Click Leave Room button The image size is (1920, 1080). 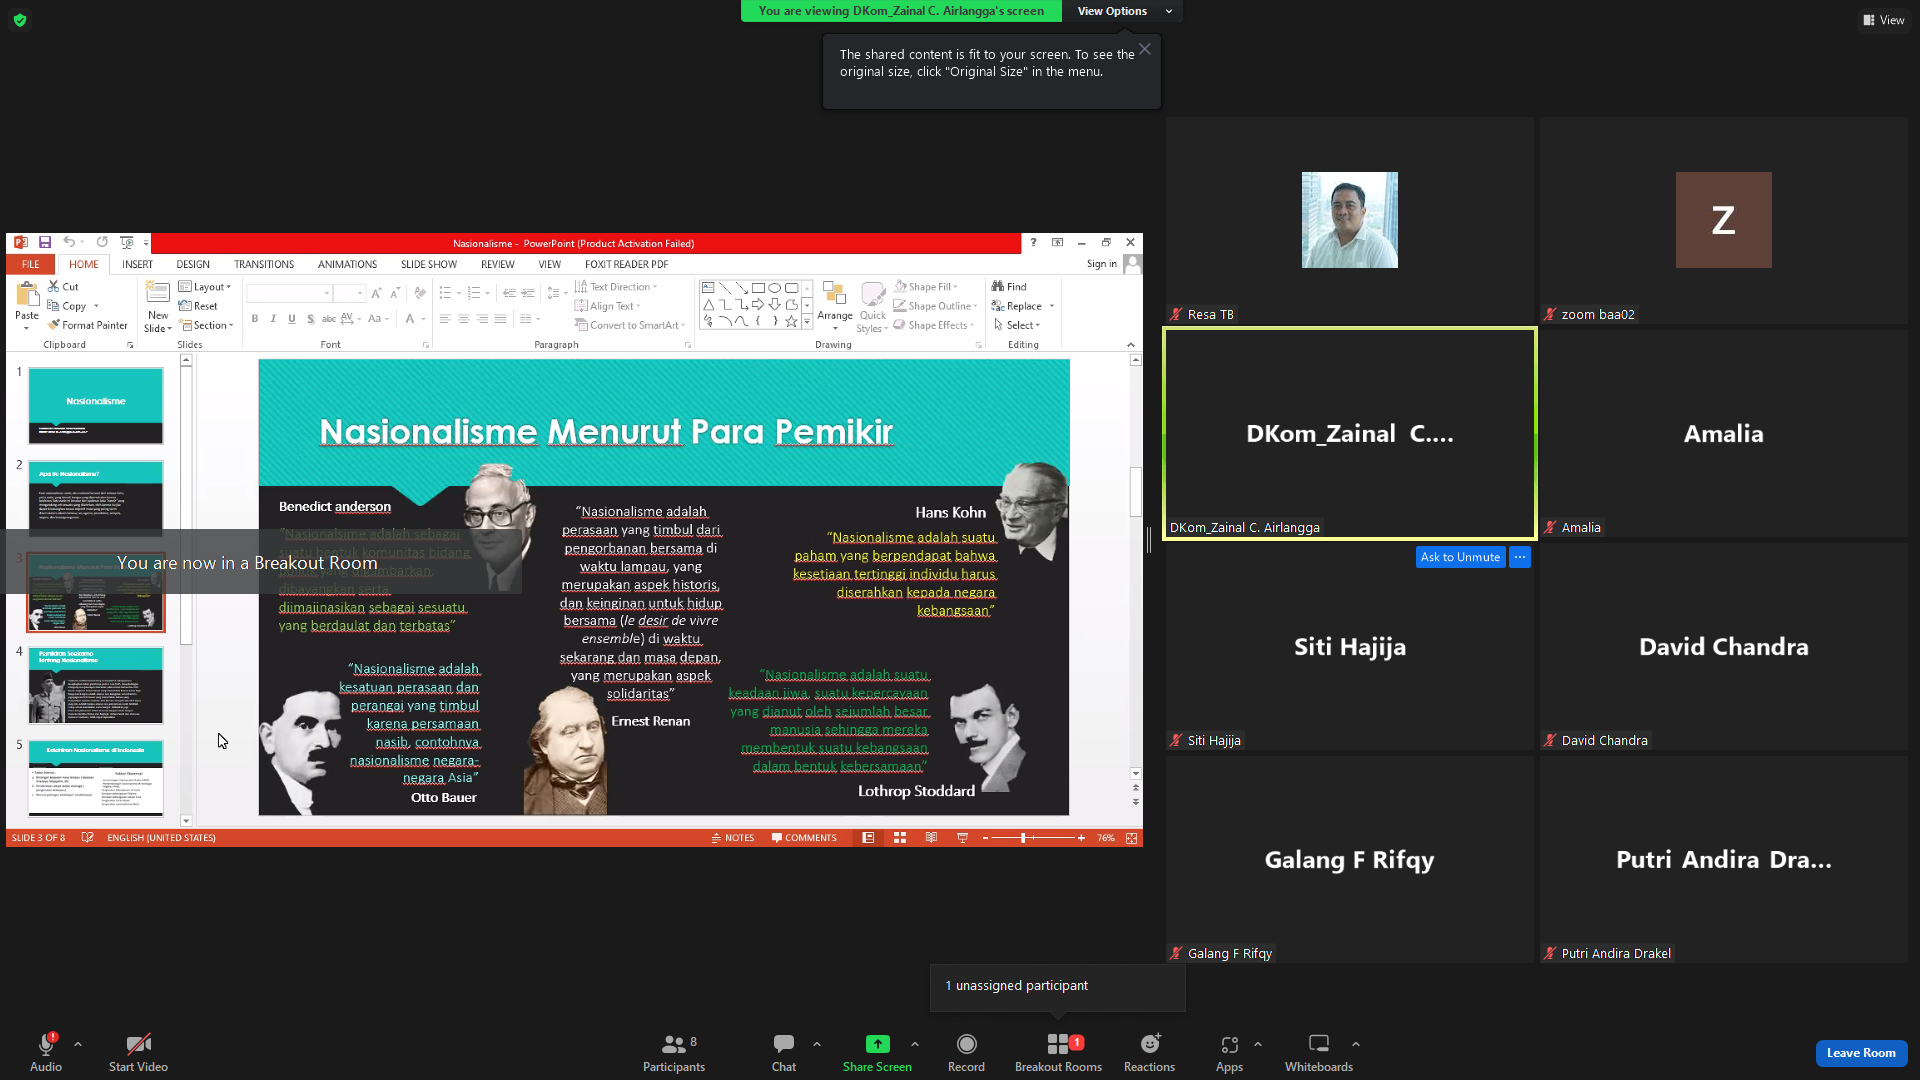tap(1861, 1053)
